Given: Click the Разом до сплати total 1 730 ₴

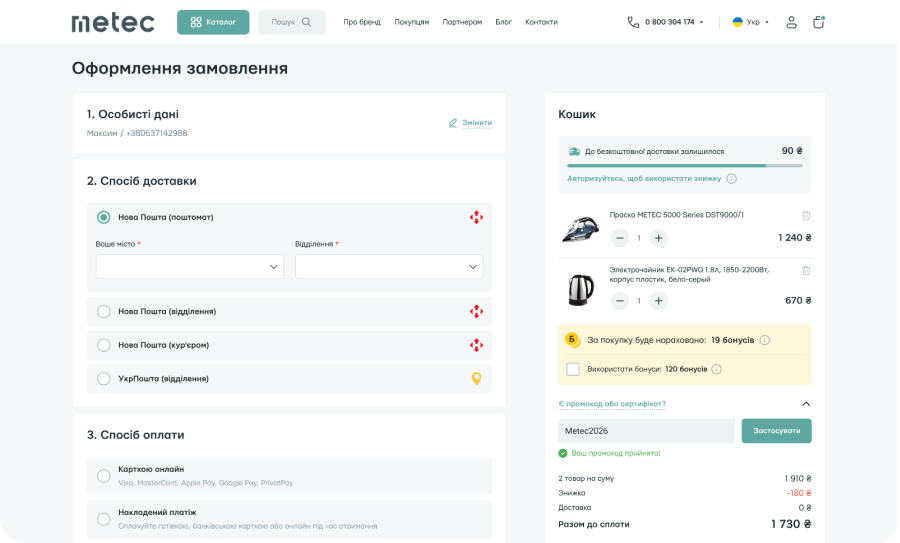Looking at the screenshot, I should click(791, 524).
